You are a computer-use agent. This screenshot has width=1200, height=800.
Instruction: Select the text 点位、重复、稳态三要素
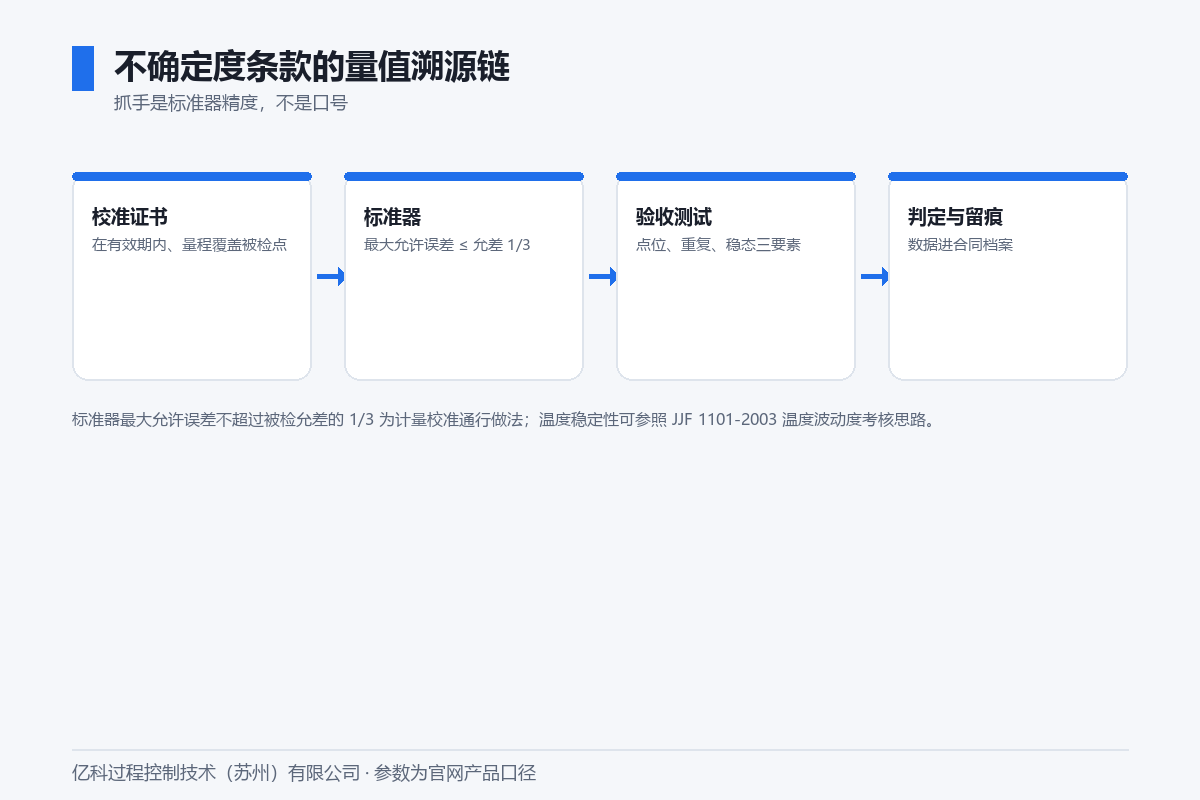(x=718, y=245)
